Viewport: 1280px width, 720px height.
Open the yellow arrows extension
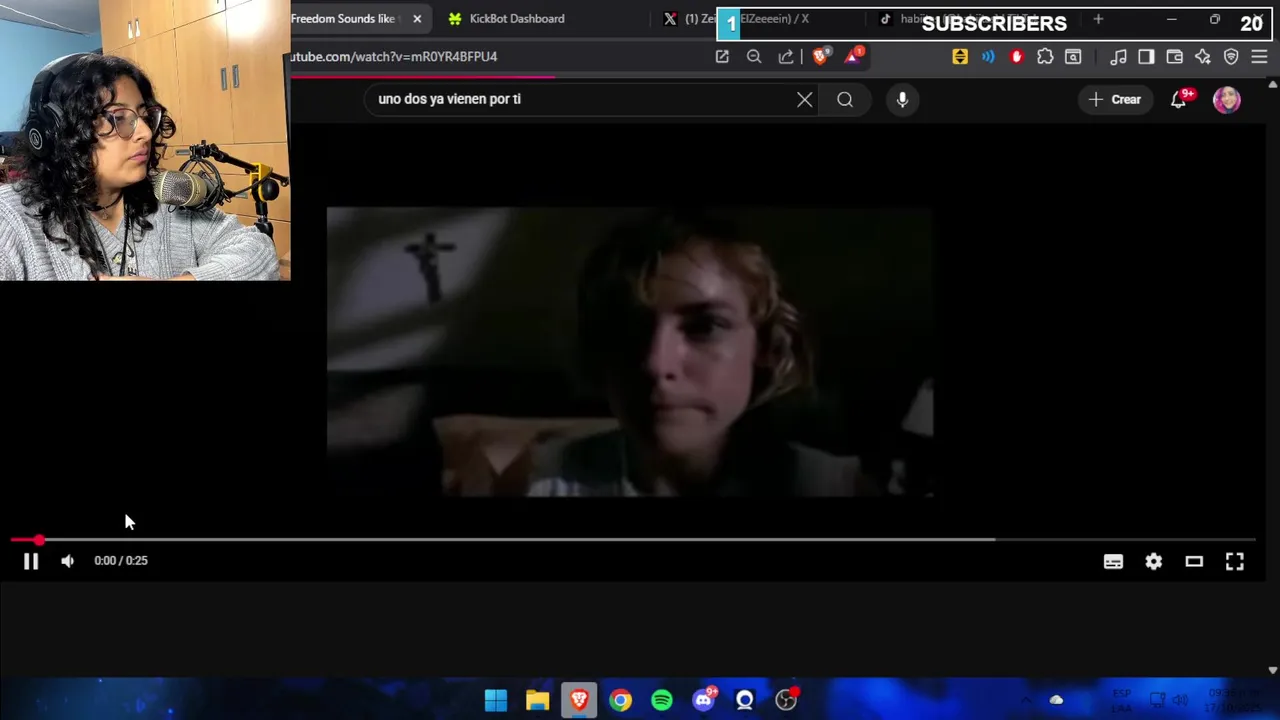[960, 57]
